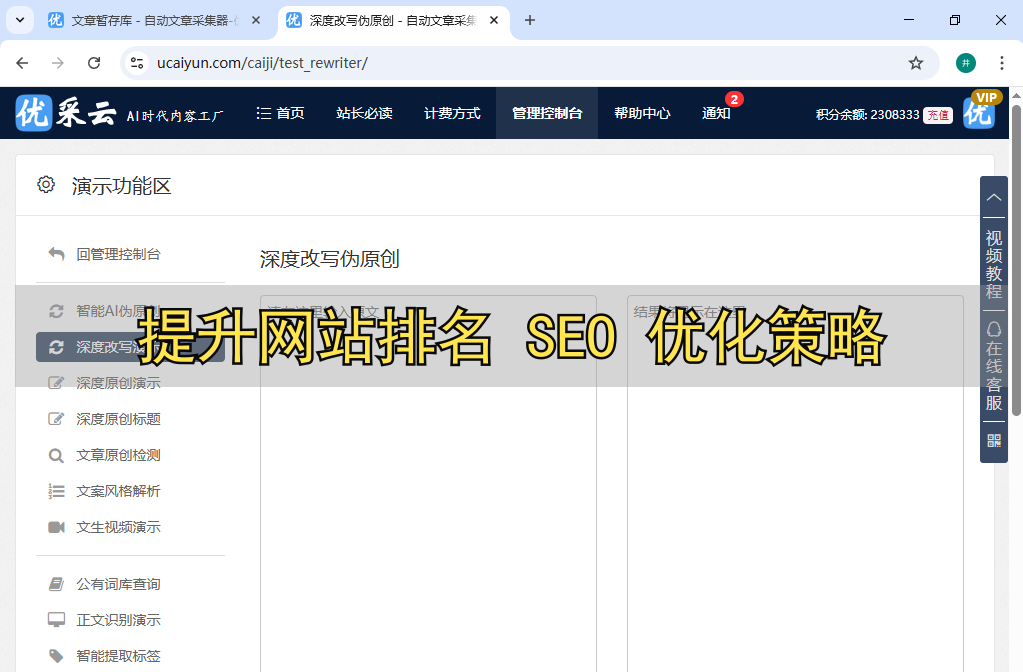The height and width of the screenshot is (672, 1023).
Task: Open the 帮助中心 menu item
Action: (x=642, y=113)
